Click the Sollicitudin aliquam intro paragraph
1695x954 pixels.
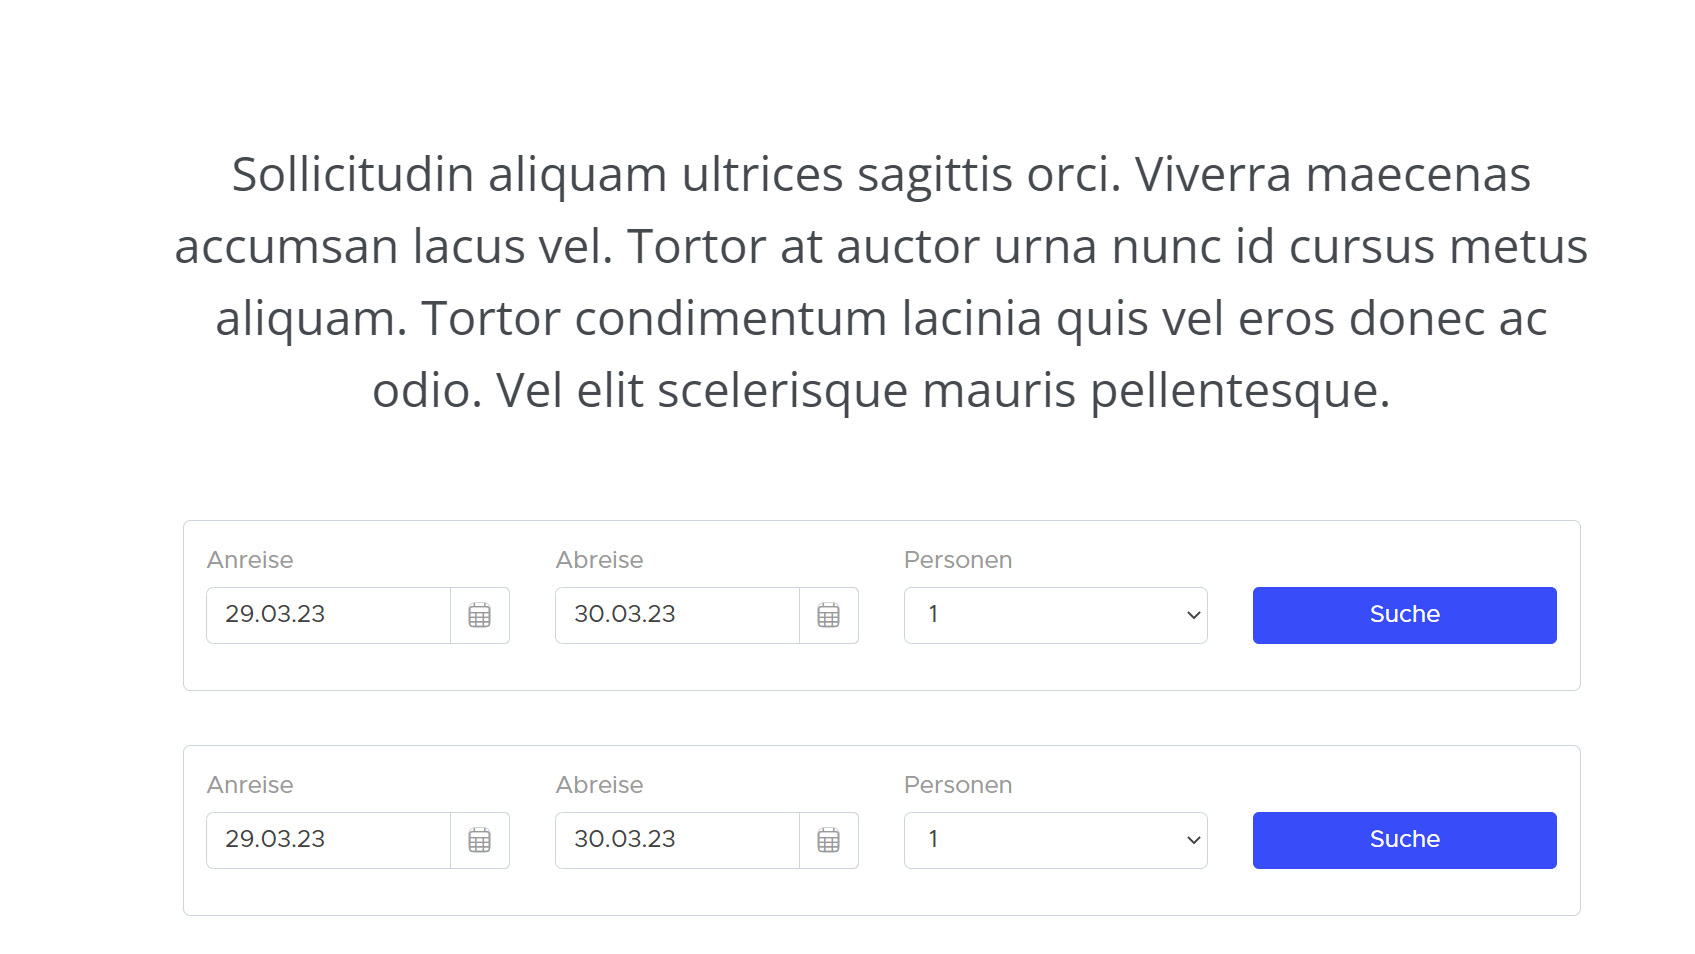tap(881, 282)
